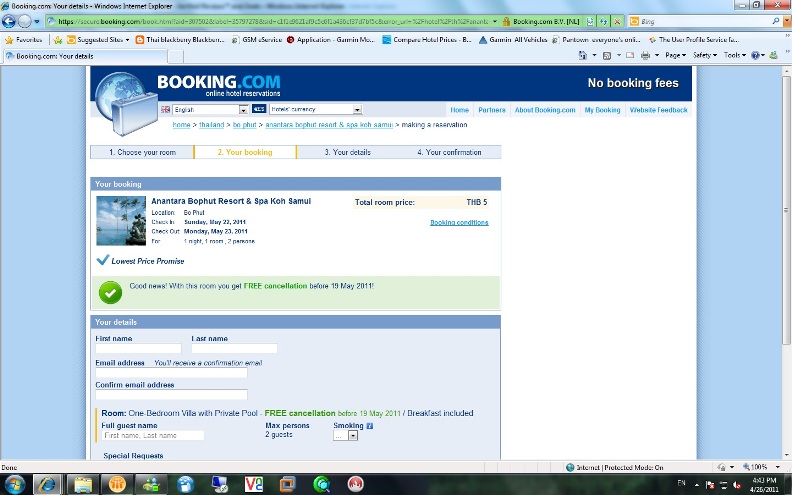Click the Last name input field
Screen dimensions: 792x495
(234, 349)
